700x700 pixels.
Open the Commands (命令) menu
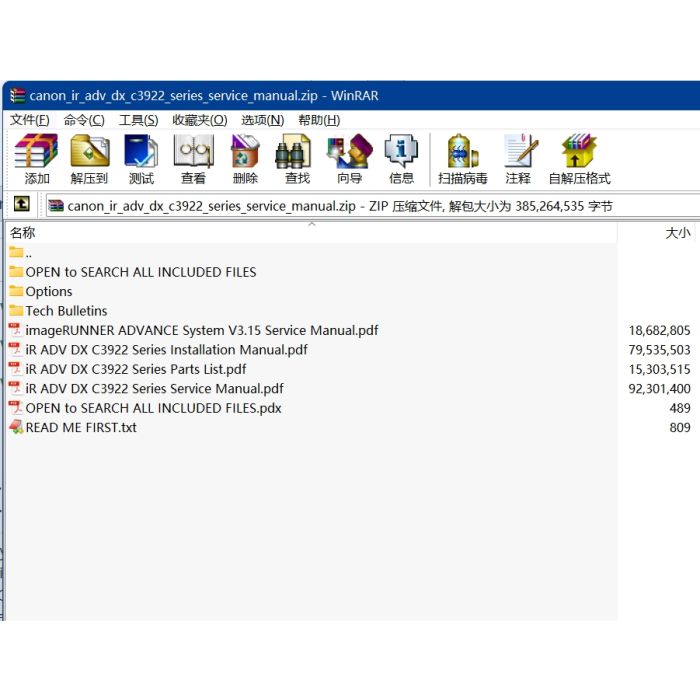pyautogui.click(x=84, y=120)
